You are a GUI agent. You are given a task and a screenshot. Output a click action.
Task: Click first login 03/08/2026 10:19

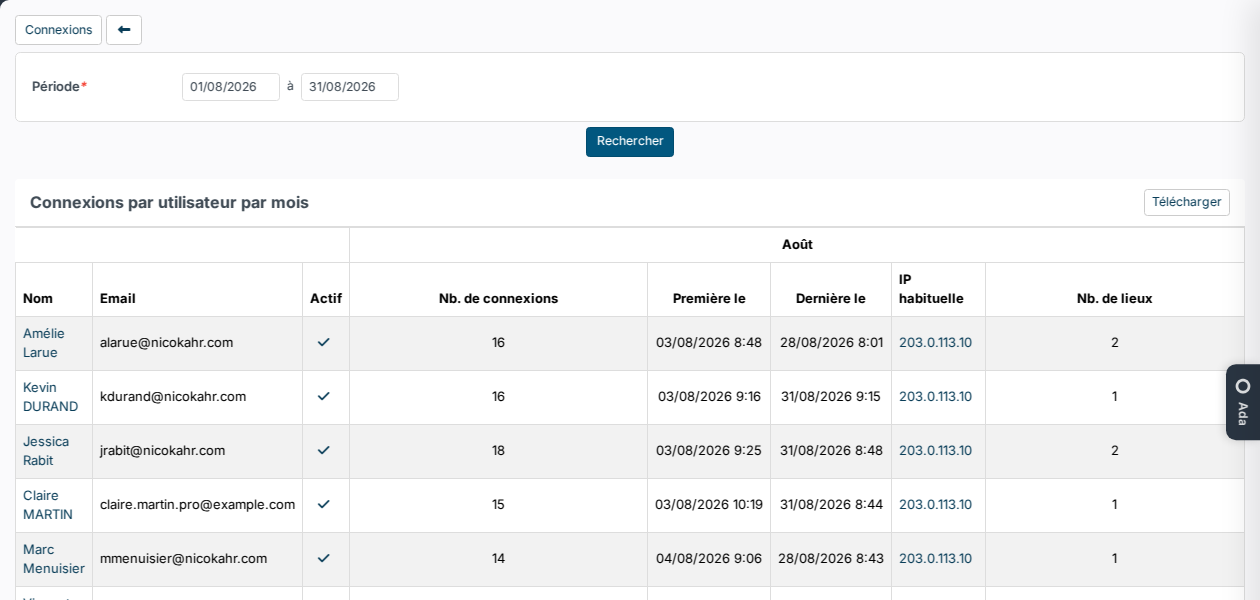coord(709,504)
